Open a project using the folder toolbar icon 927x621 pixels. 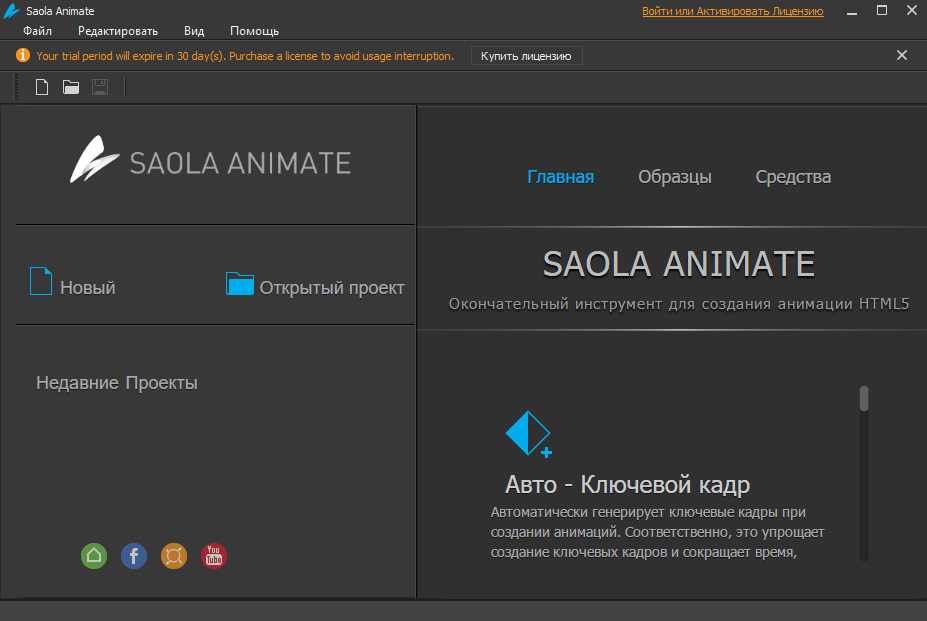pyautogui.click(x=70, y=87)
